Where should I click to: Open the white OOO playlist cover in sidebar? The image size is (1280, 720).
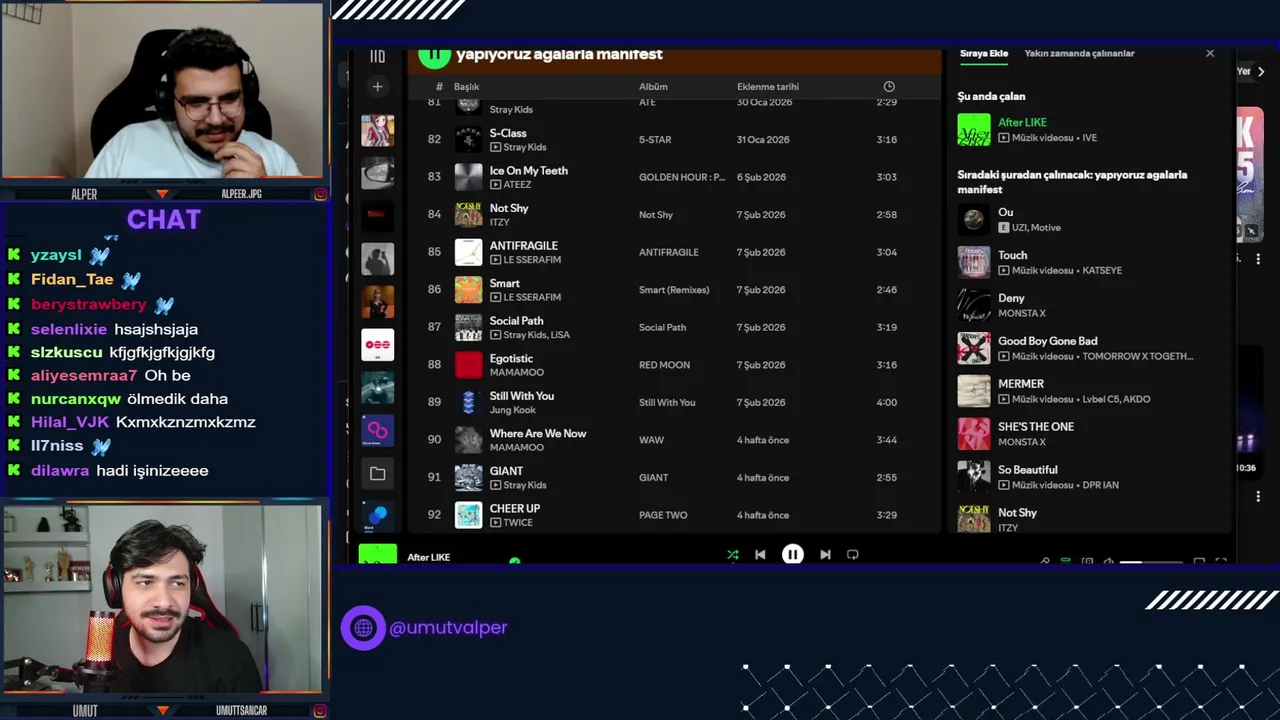click(377, 345)
